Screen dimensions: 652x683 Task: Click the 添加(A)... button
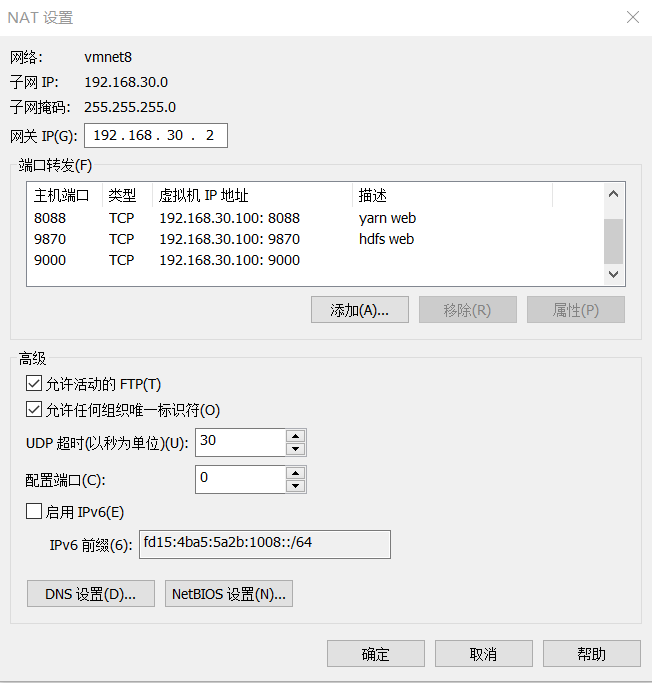tap(359, 310)
